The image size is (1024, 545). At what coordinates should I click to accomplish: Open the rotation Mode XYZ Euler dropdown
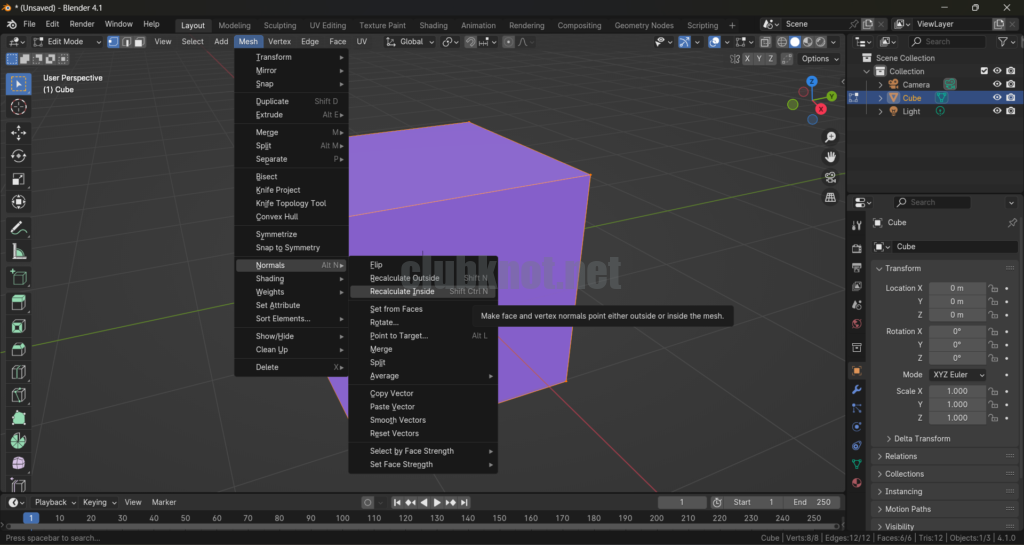click(x=958, y=375)
